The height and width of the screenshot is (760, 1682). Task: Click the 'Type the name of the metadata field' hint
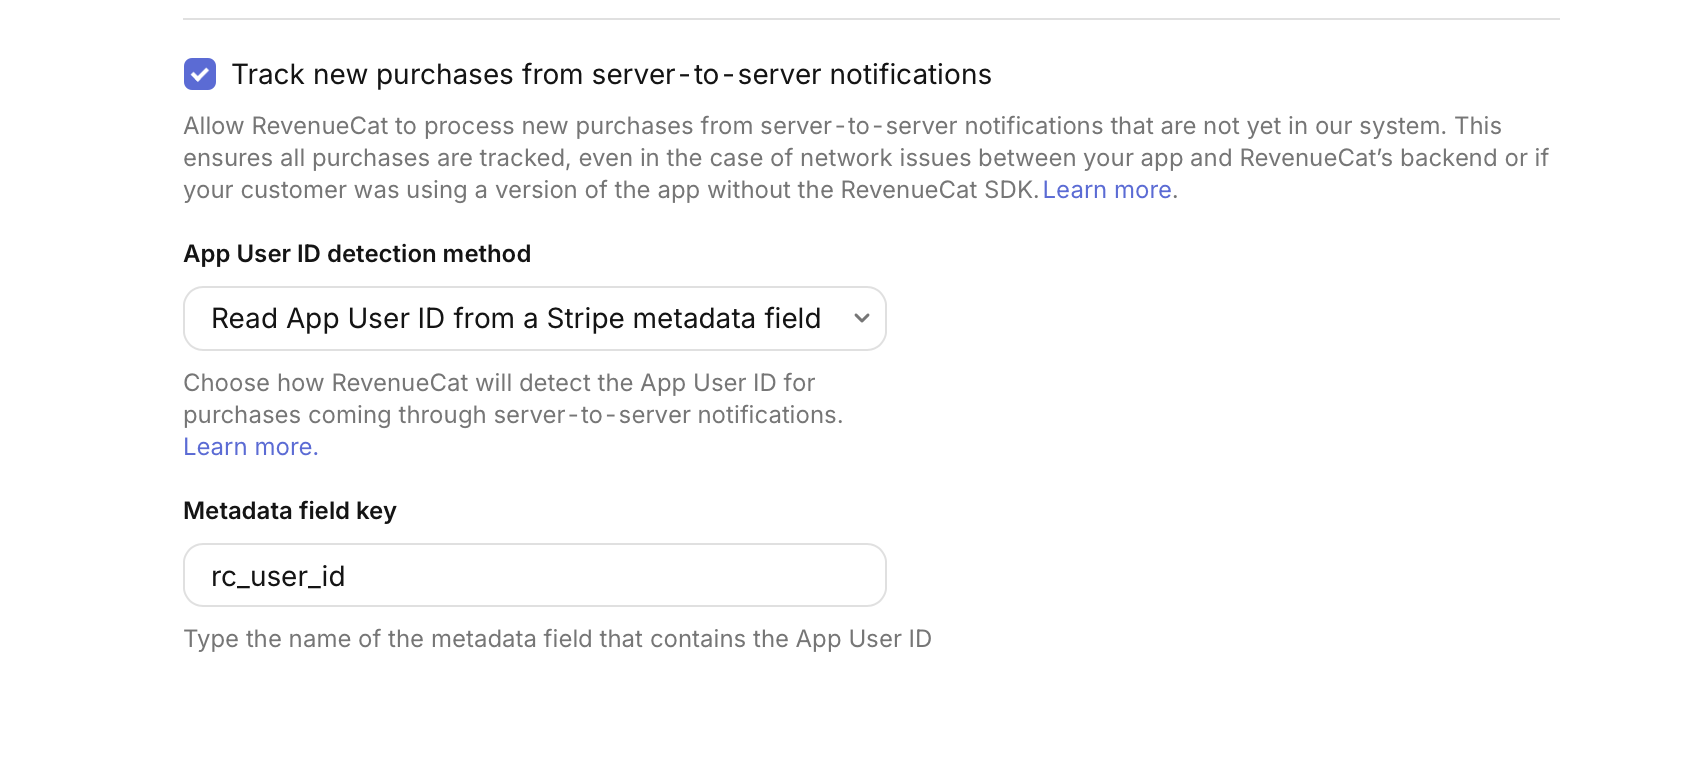point(557,639)
